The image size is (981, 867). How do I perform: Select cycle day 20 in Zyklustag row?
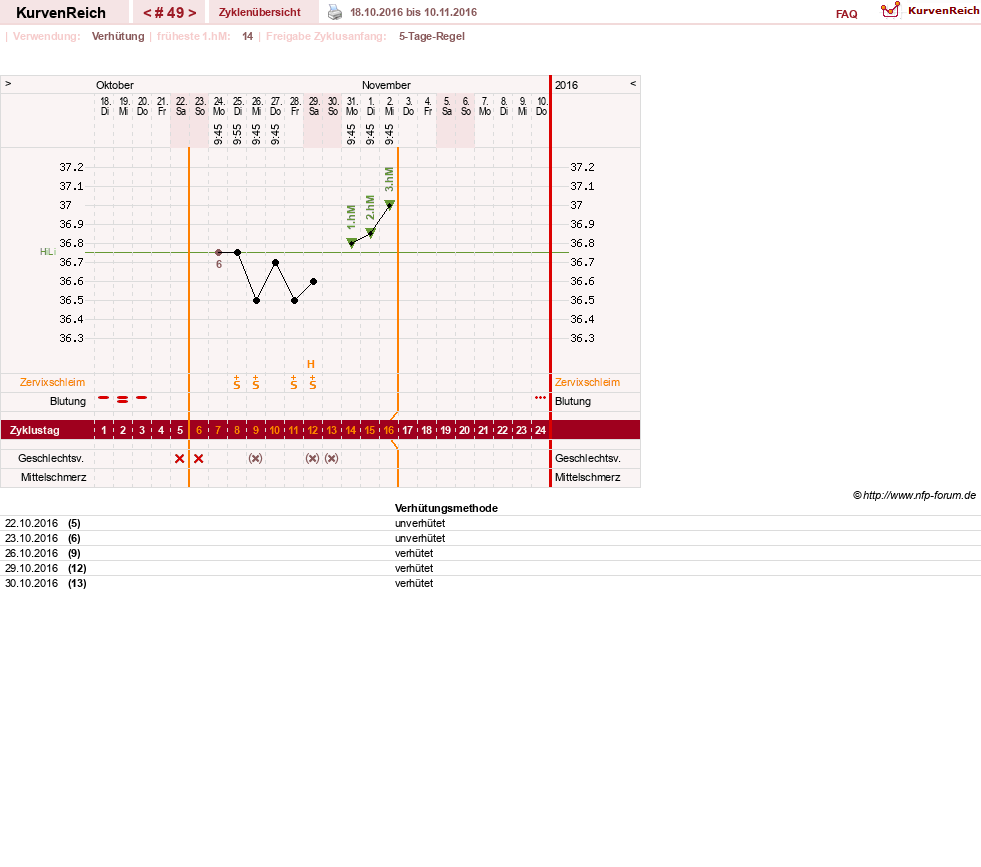[x=464, y=430]
